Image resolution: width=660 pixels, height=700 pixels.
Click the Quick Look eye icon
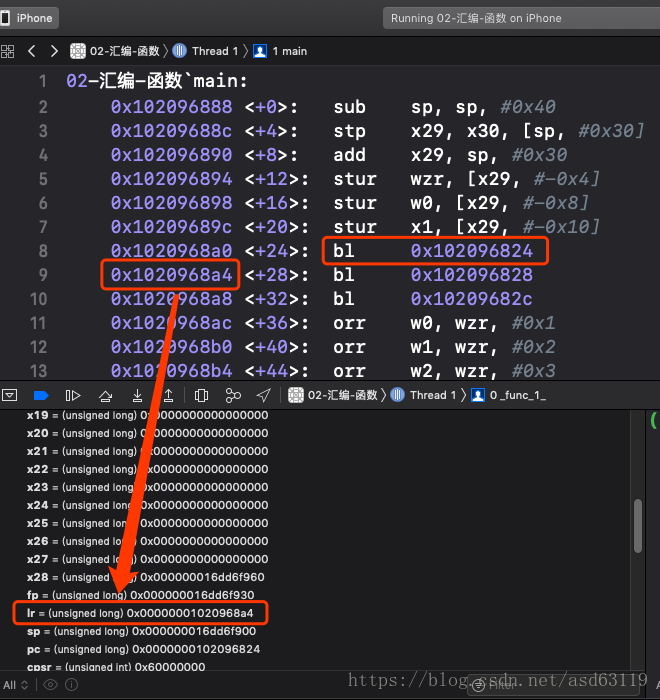tap(50, 684)
